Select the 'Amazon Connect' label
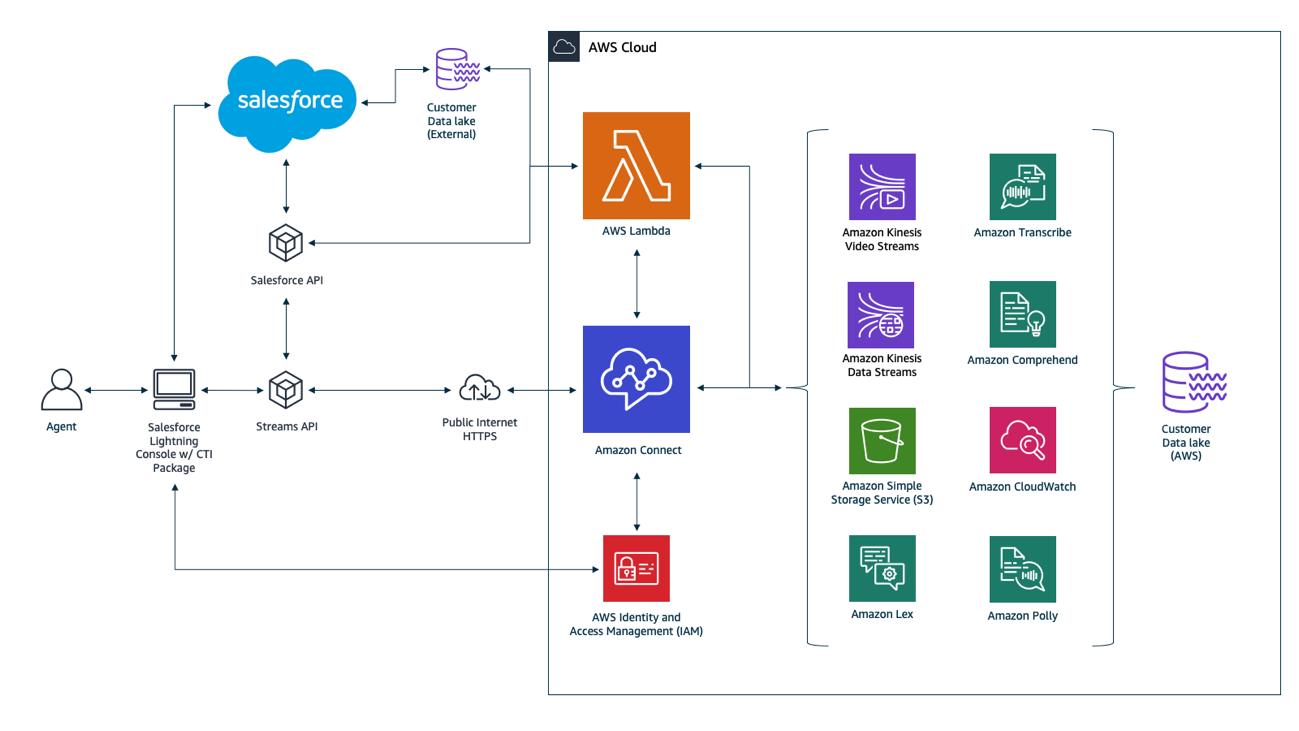1299x731 pixels. [x=638, y=450]
